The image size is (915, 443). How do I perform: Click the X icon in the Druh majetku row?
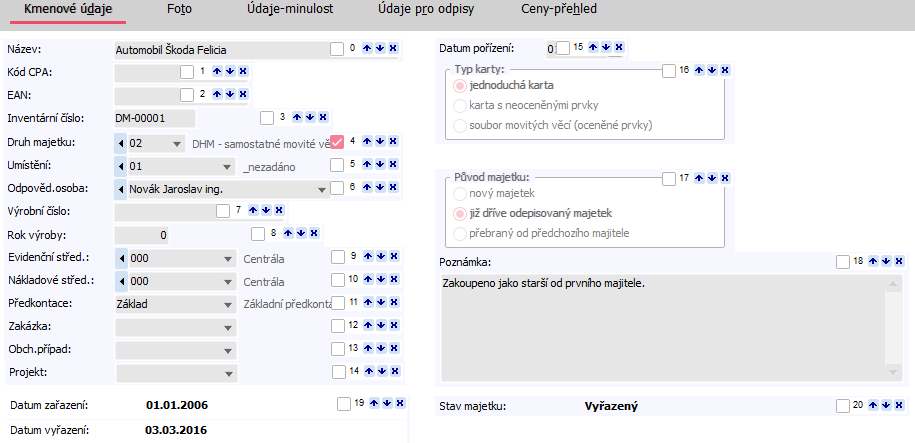click(x=391, y=141)
